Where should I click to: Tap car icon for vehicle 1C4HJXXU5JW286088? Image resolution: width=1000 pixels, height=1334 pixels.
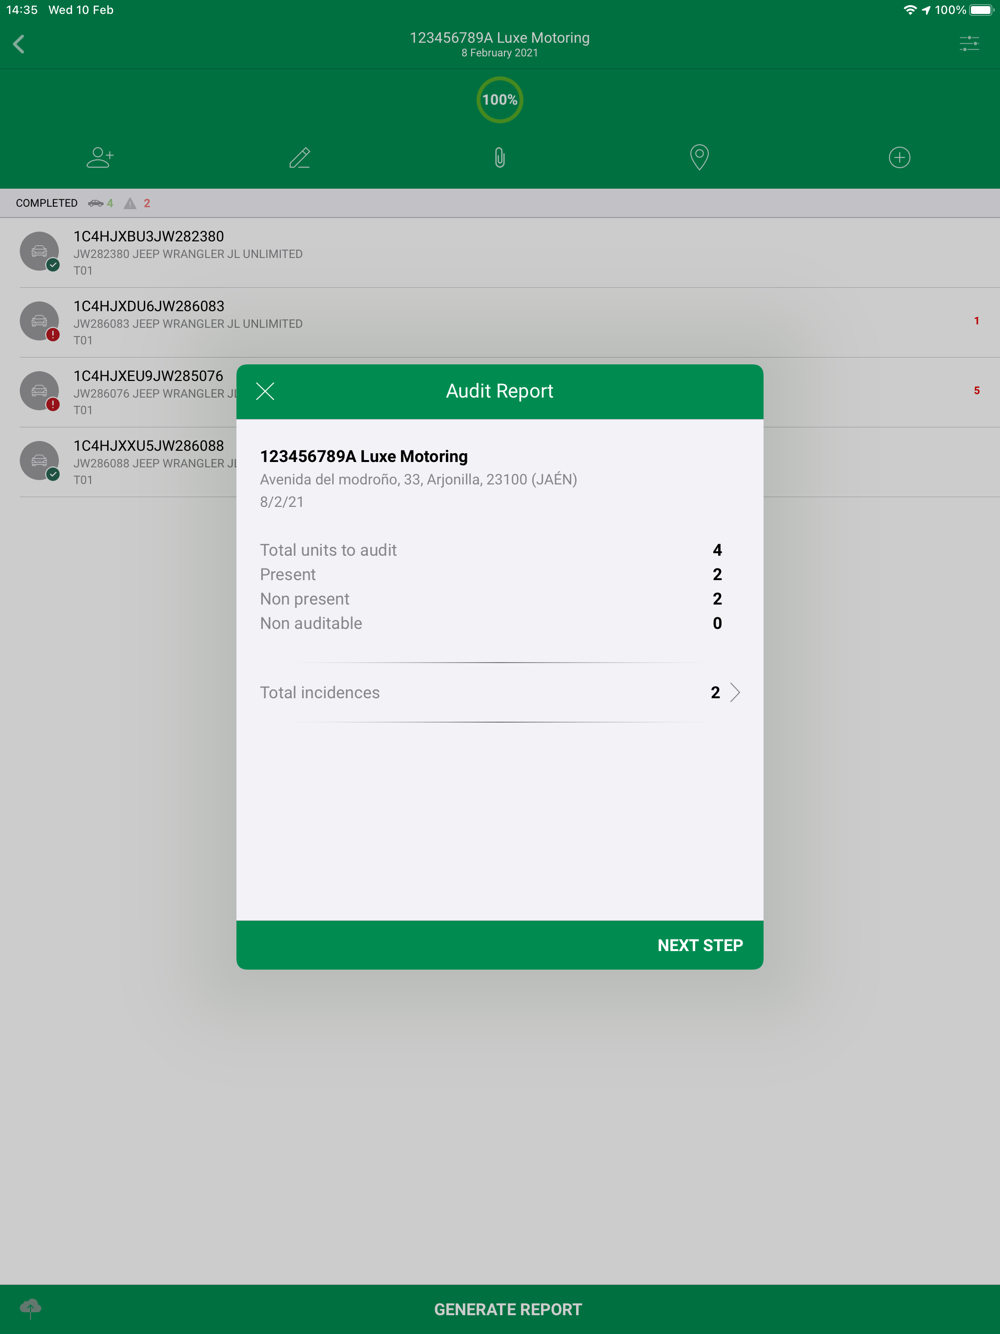click(x=40, y=461)
